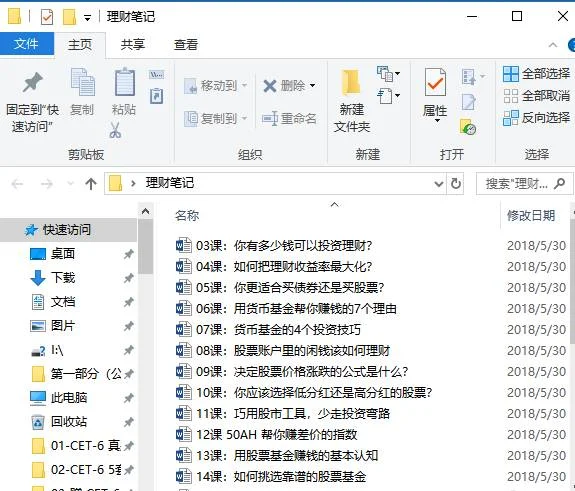Screen dimensions: 575x491
Task: Expand the address bar history dropdown
Action: [x=439, y=184]
